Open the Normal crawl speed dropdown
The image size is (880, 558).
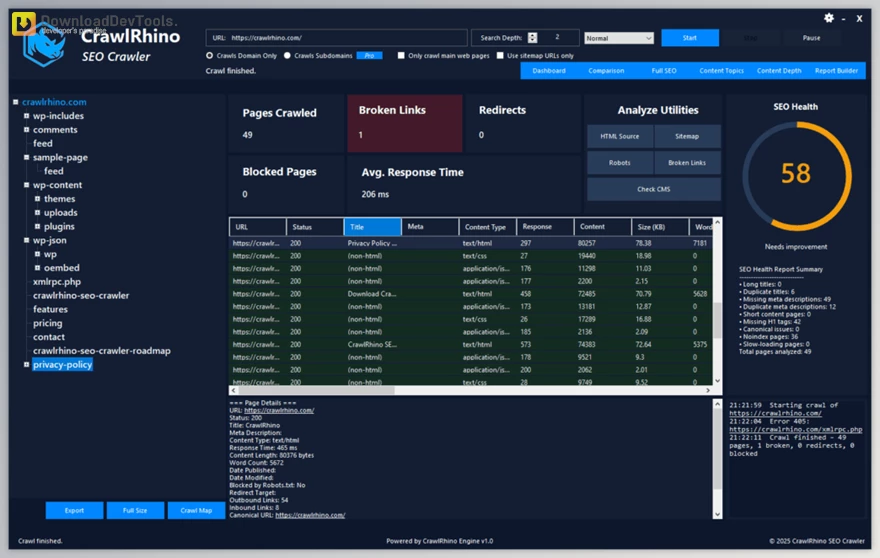coord(619,38)
